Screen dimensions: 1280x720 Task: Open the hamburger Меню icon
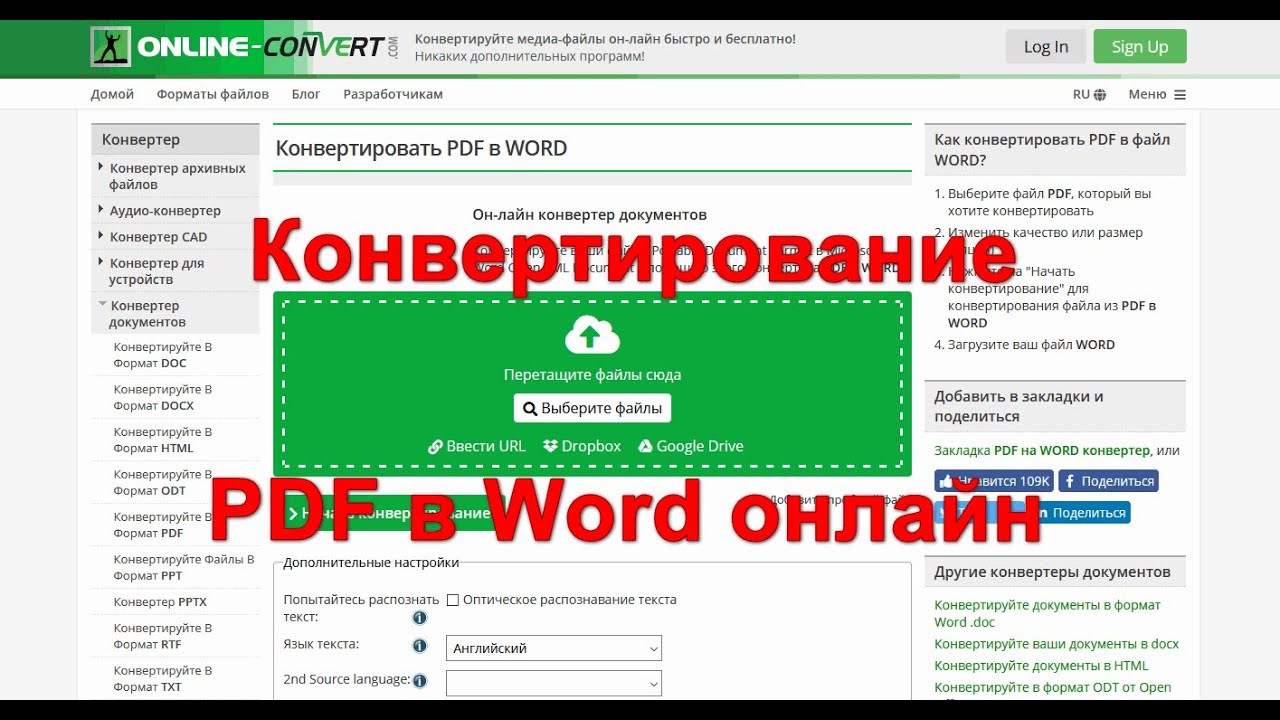click(x=1180, y=95)
